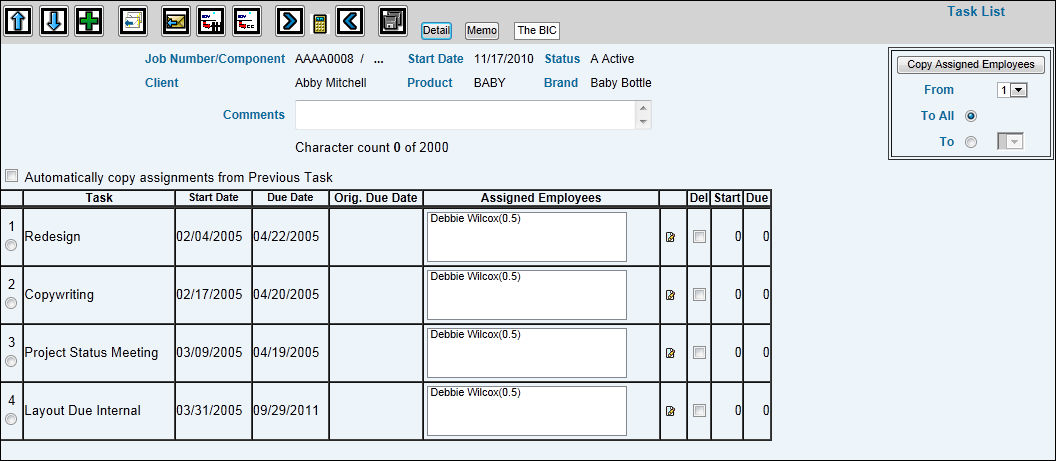Click the green plus add icon
1056x461 pixels.
89,20
